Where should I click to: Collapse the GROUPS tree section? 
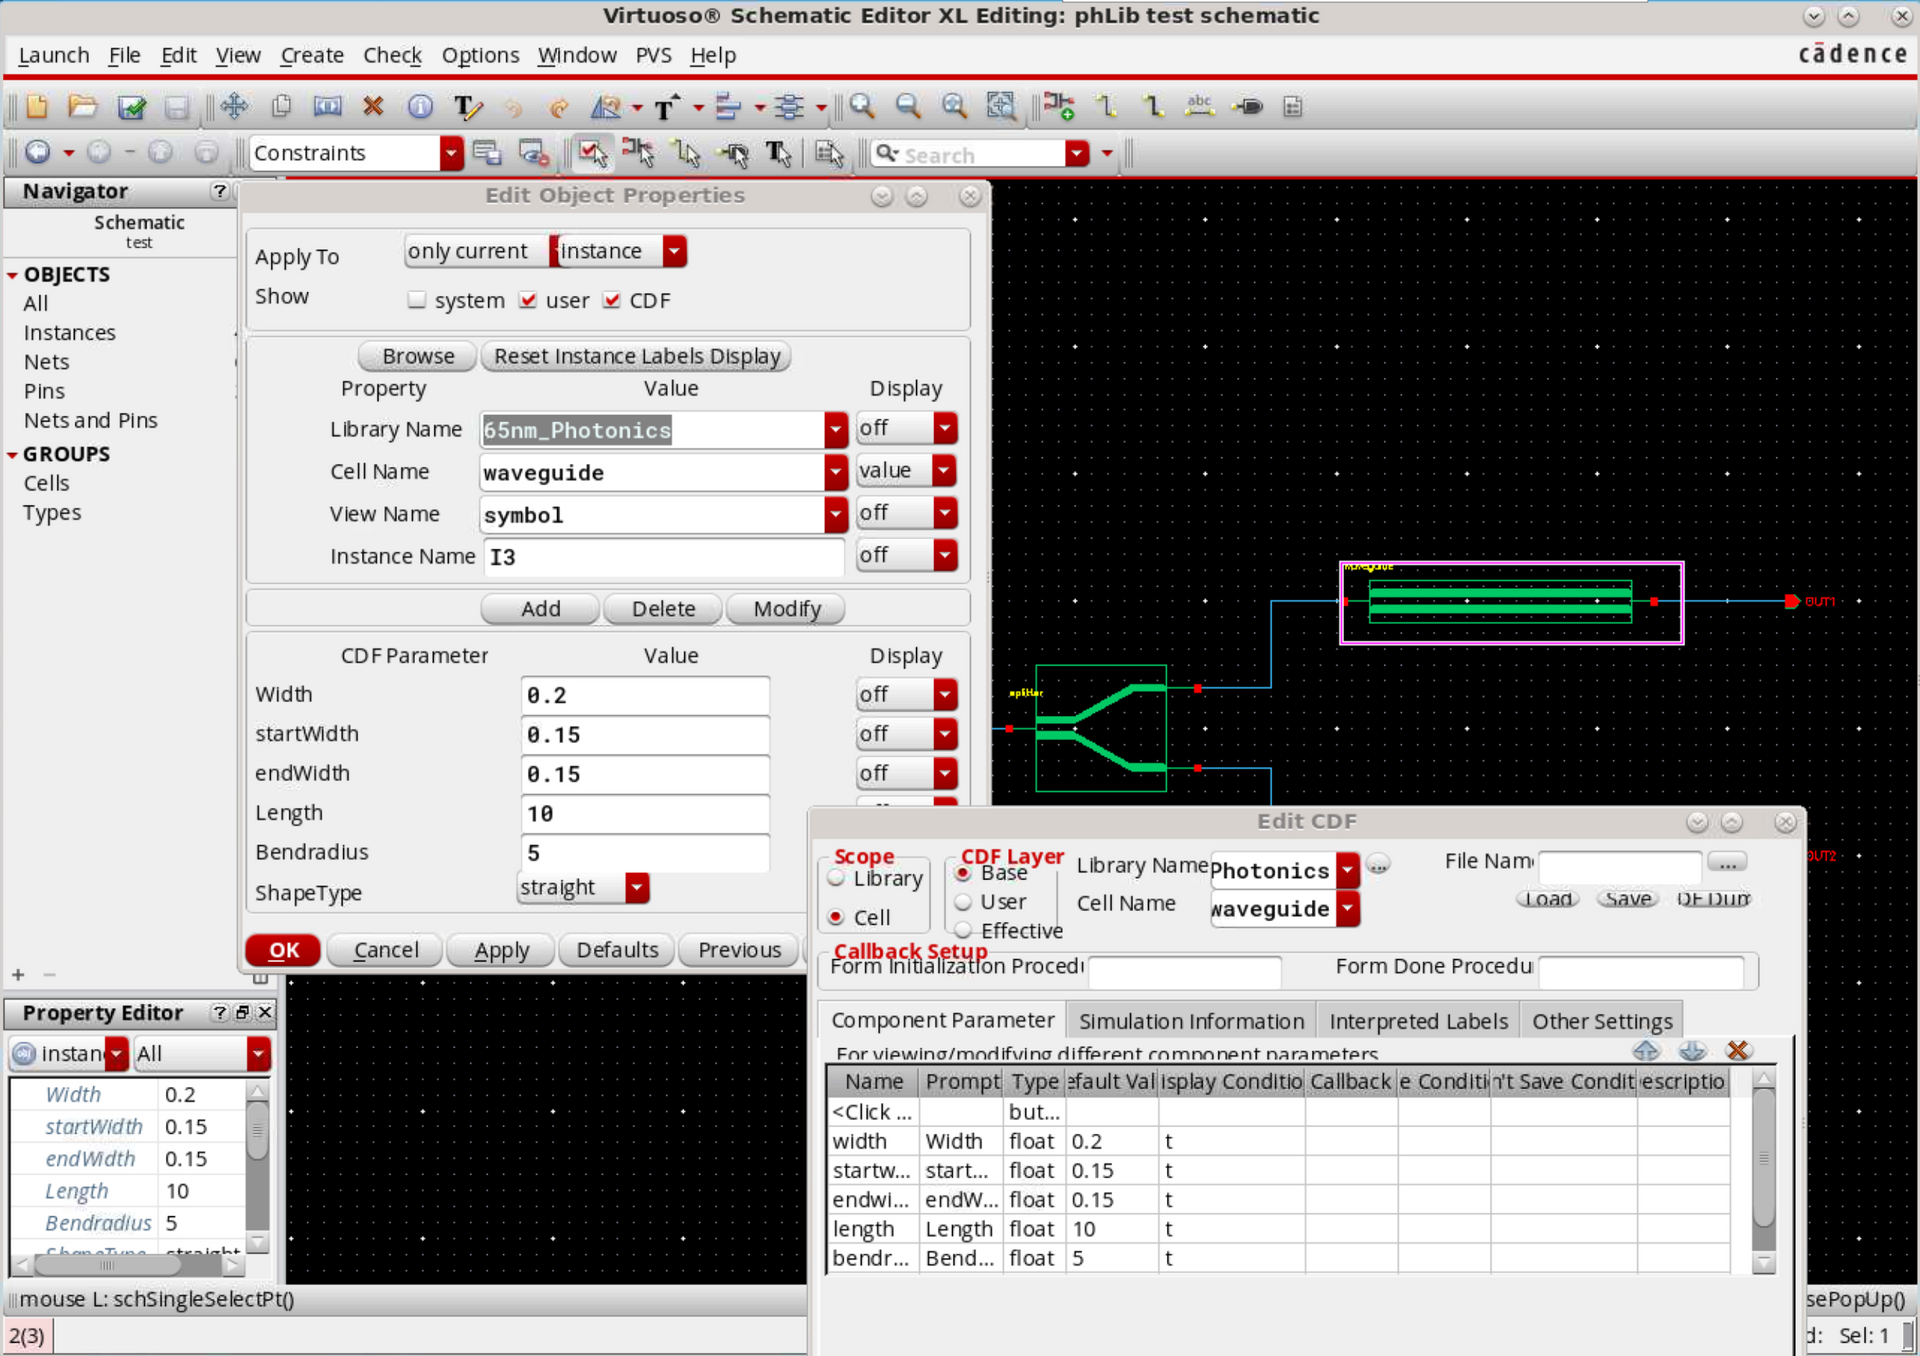coord(12,455)
